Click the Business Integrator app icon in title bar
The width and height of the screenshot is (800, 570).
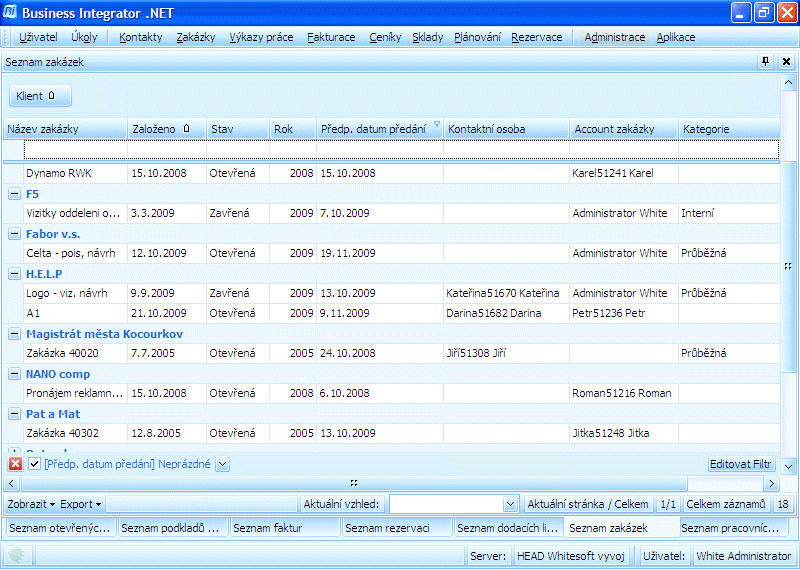point(10,12)
